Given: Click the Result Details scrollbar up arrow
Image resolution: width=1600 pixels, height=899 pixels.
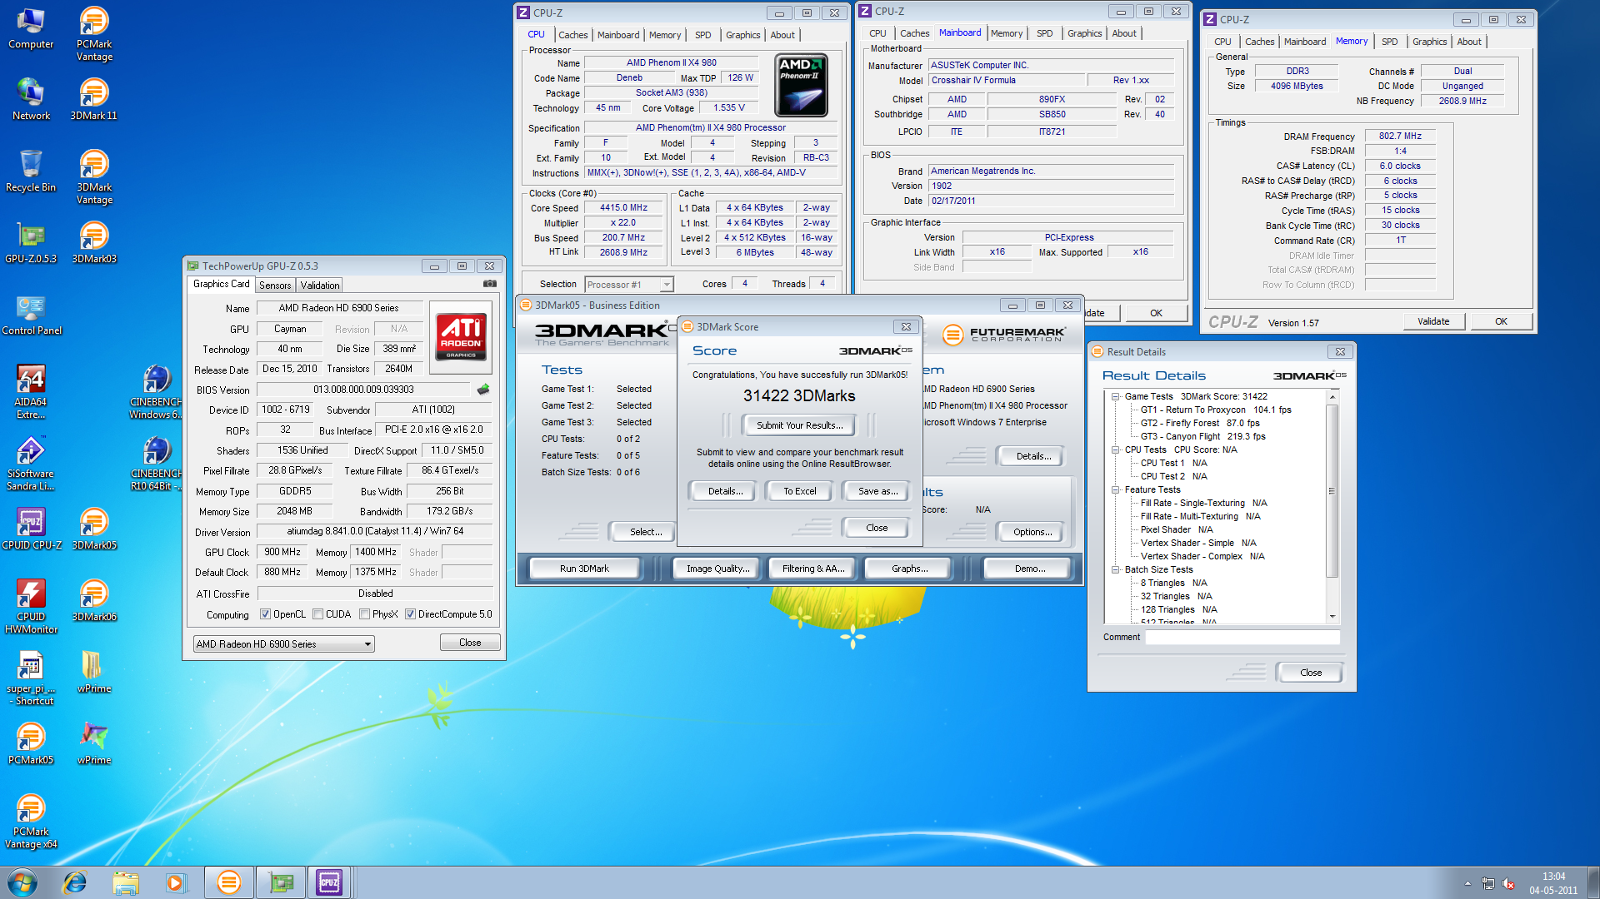Looking at the screenshot, I should click(1332, 397).
